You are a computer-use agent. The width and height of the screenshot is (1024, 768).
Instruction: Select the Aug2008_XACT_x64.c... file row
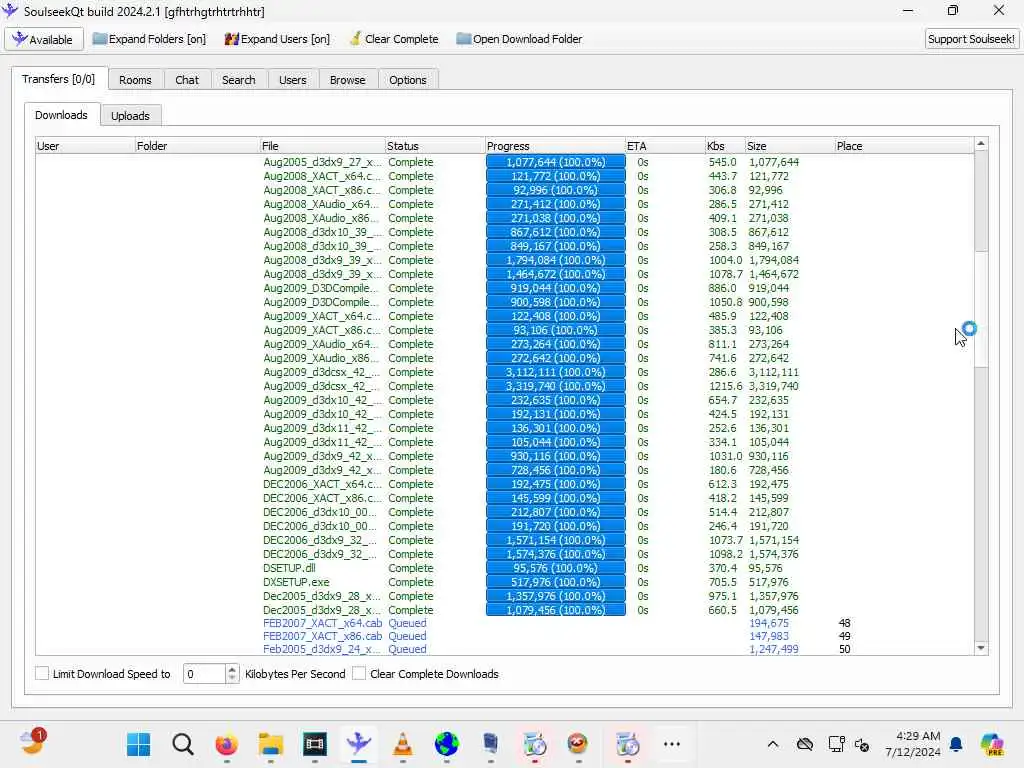(x=504, y=176)
